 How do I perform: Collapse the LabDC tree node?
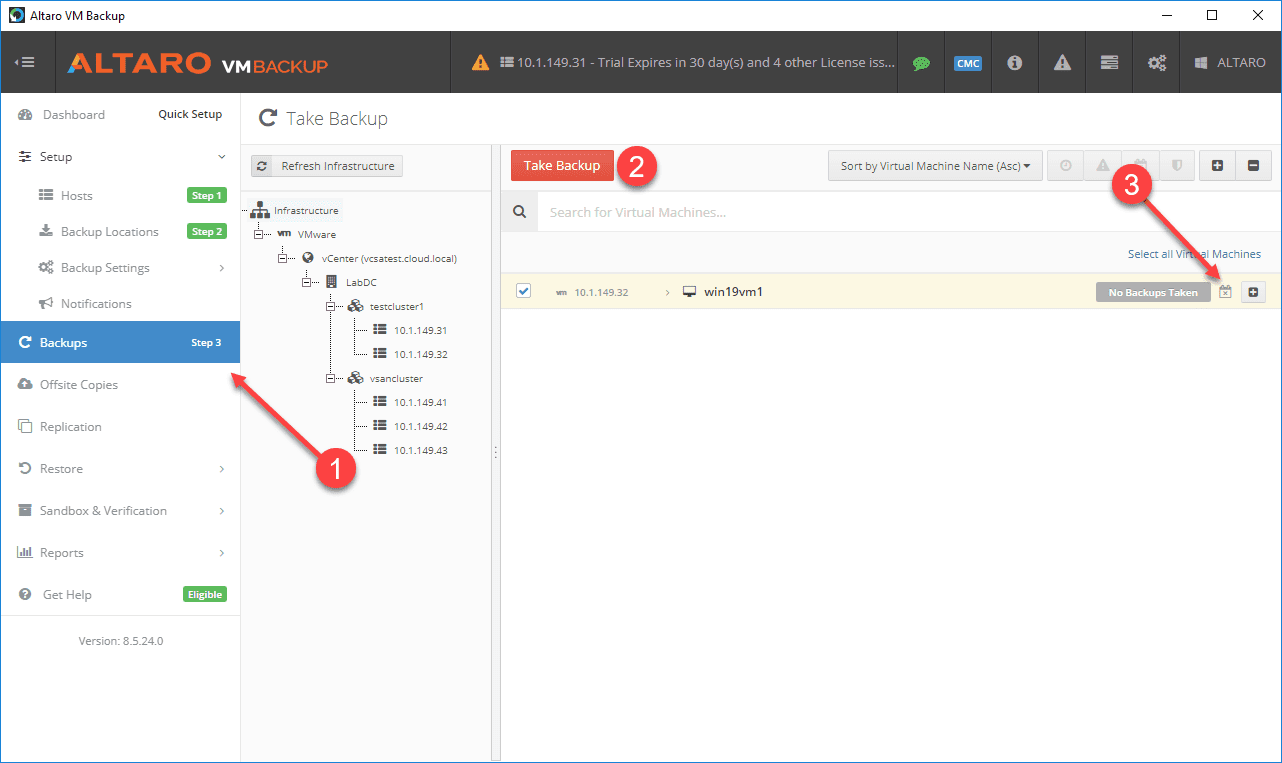click(x=308, y=282)
